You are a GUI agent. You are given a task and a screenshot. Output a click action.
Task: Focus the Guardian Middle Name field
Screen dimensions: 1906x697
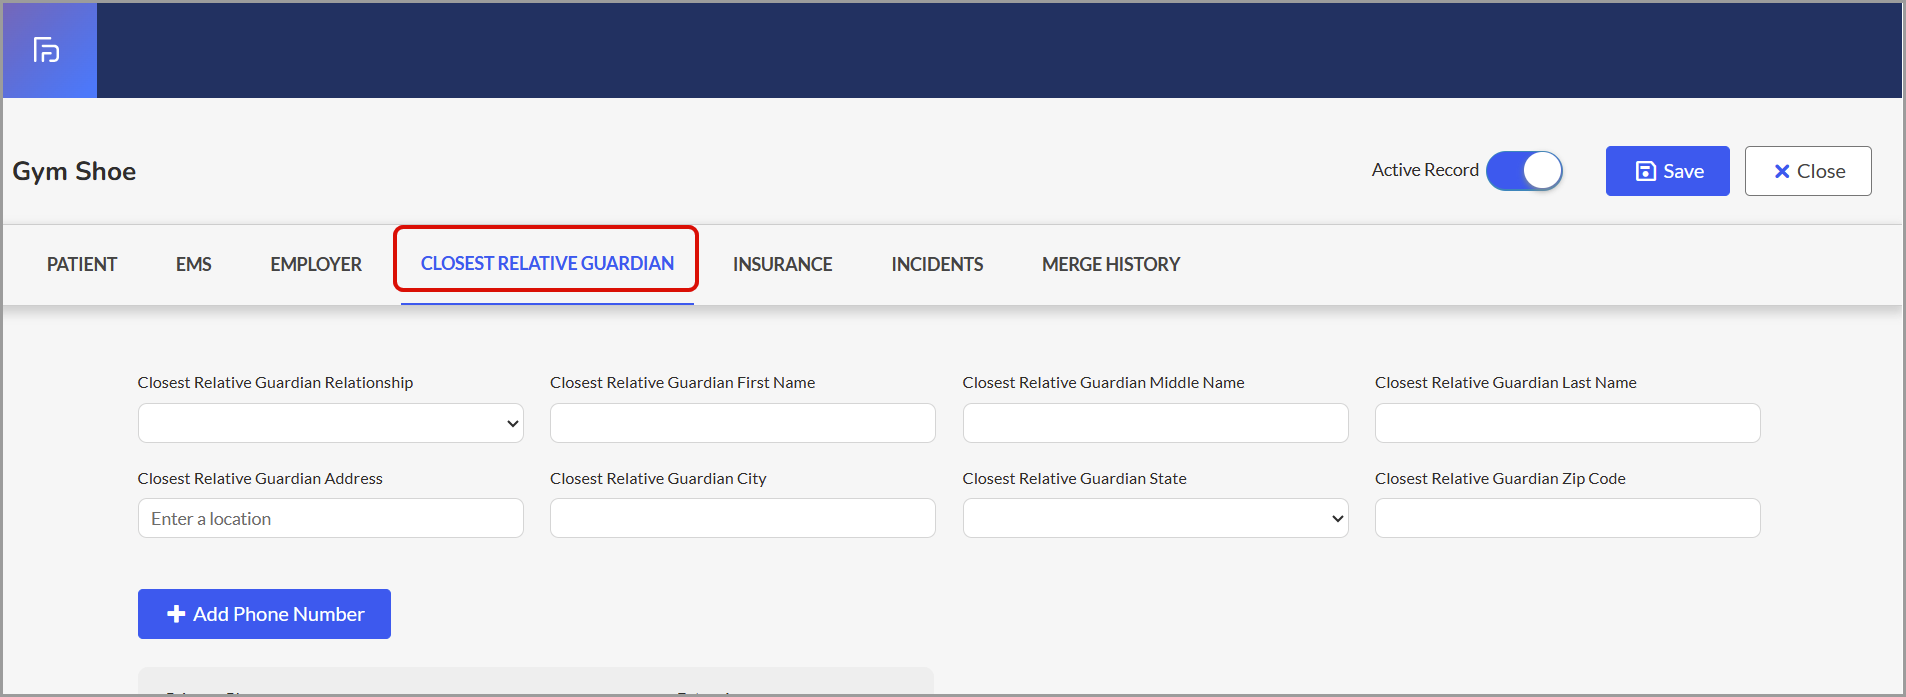(x=1156, y=423)
